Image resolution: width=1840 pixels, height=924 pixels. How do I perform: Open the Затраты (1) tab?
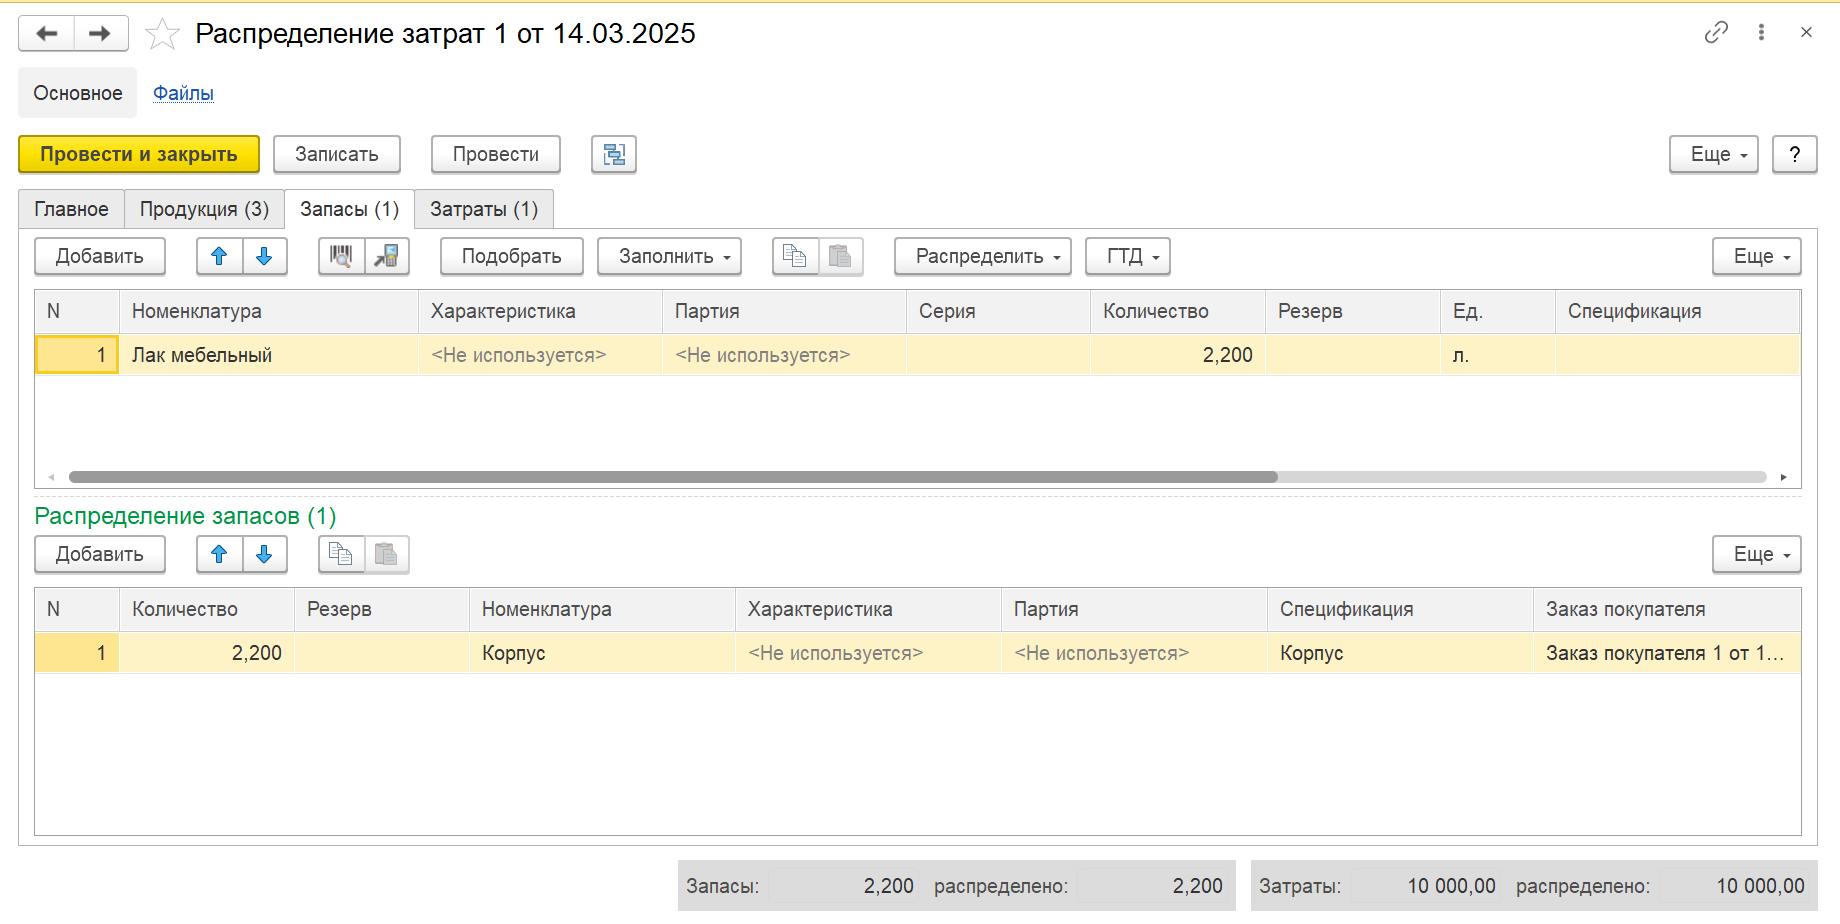(x=483, y=209)
